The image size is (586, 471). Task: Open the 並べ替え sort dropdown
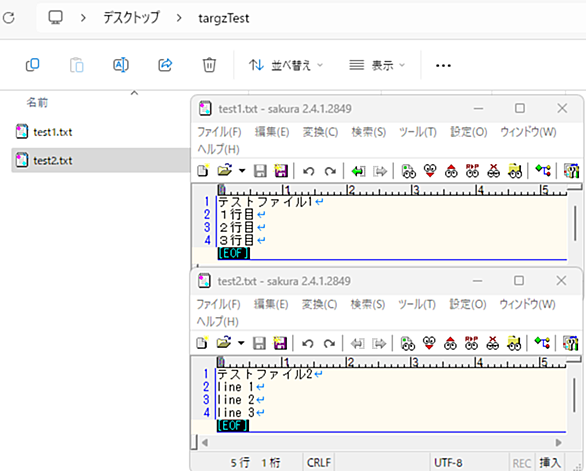[286, 65]
